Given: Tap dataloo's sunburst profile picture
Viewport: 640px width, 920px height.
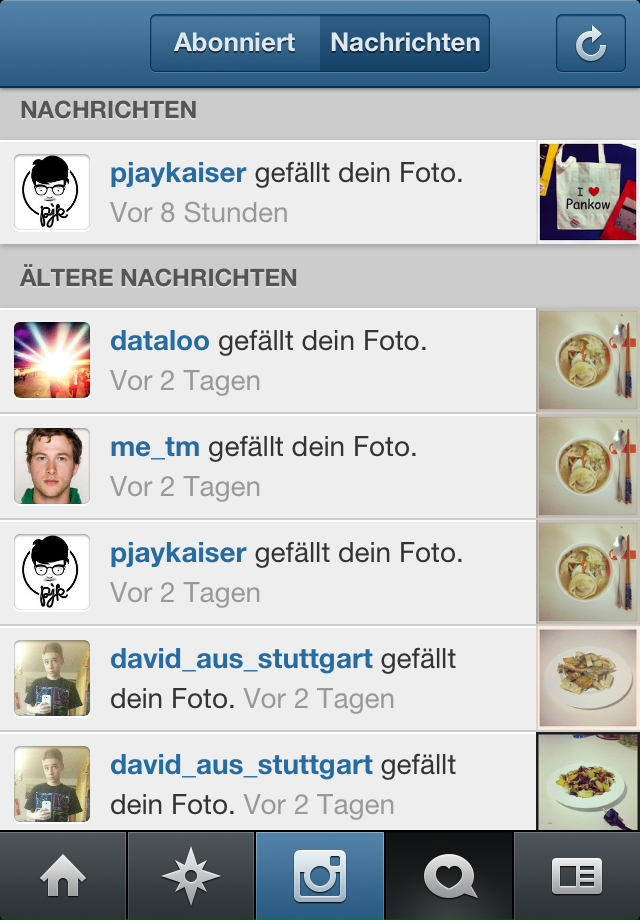Looking at the screenshot, I should tap(52, 360).
